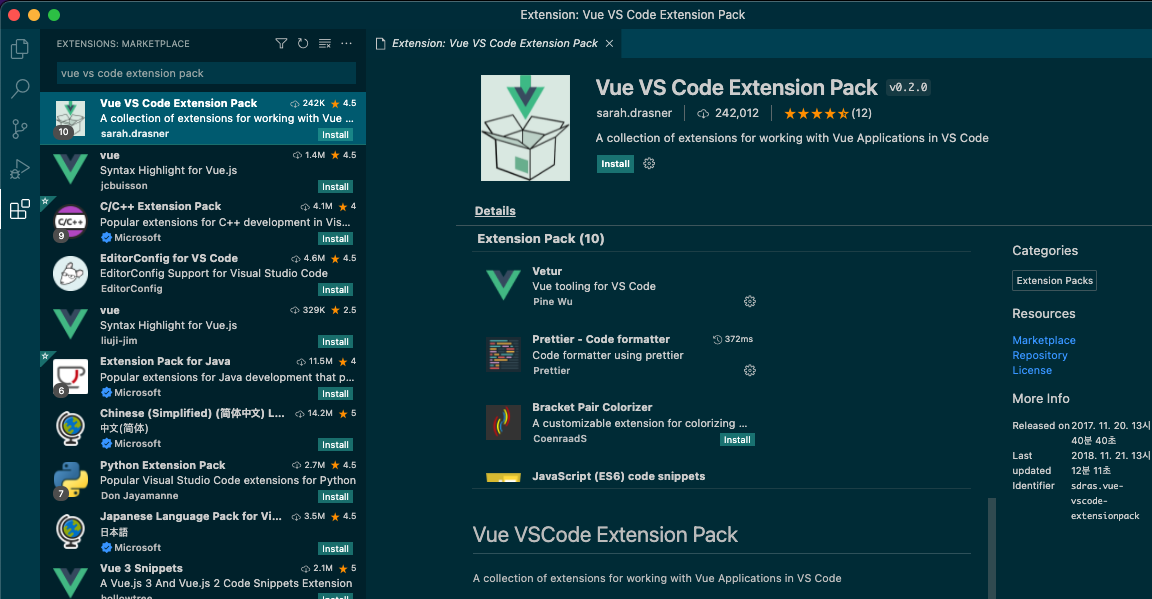Viewport: 1152px width, 599px height.
Task: Open the Repository resource link
Action: [1040, 355]
